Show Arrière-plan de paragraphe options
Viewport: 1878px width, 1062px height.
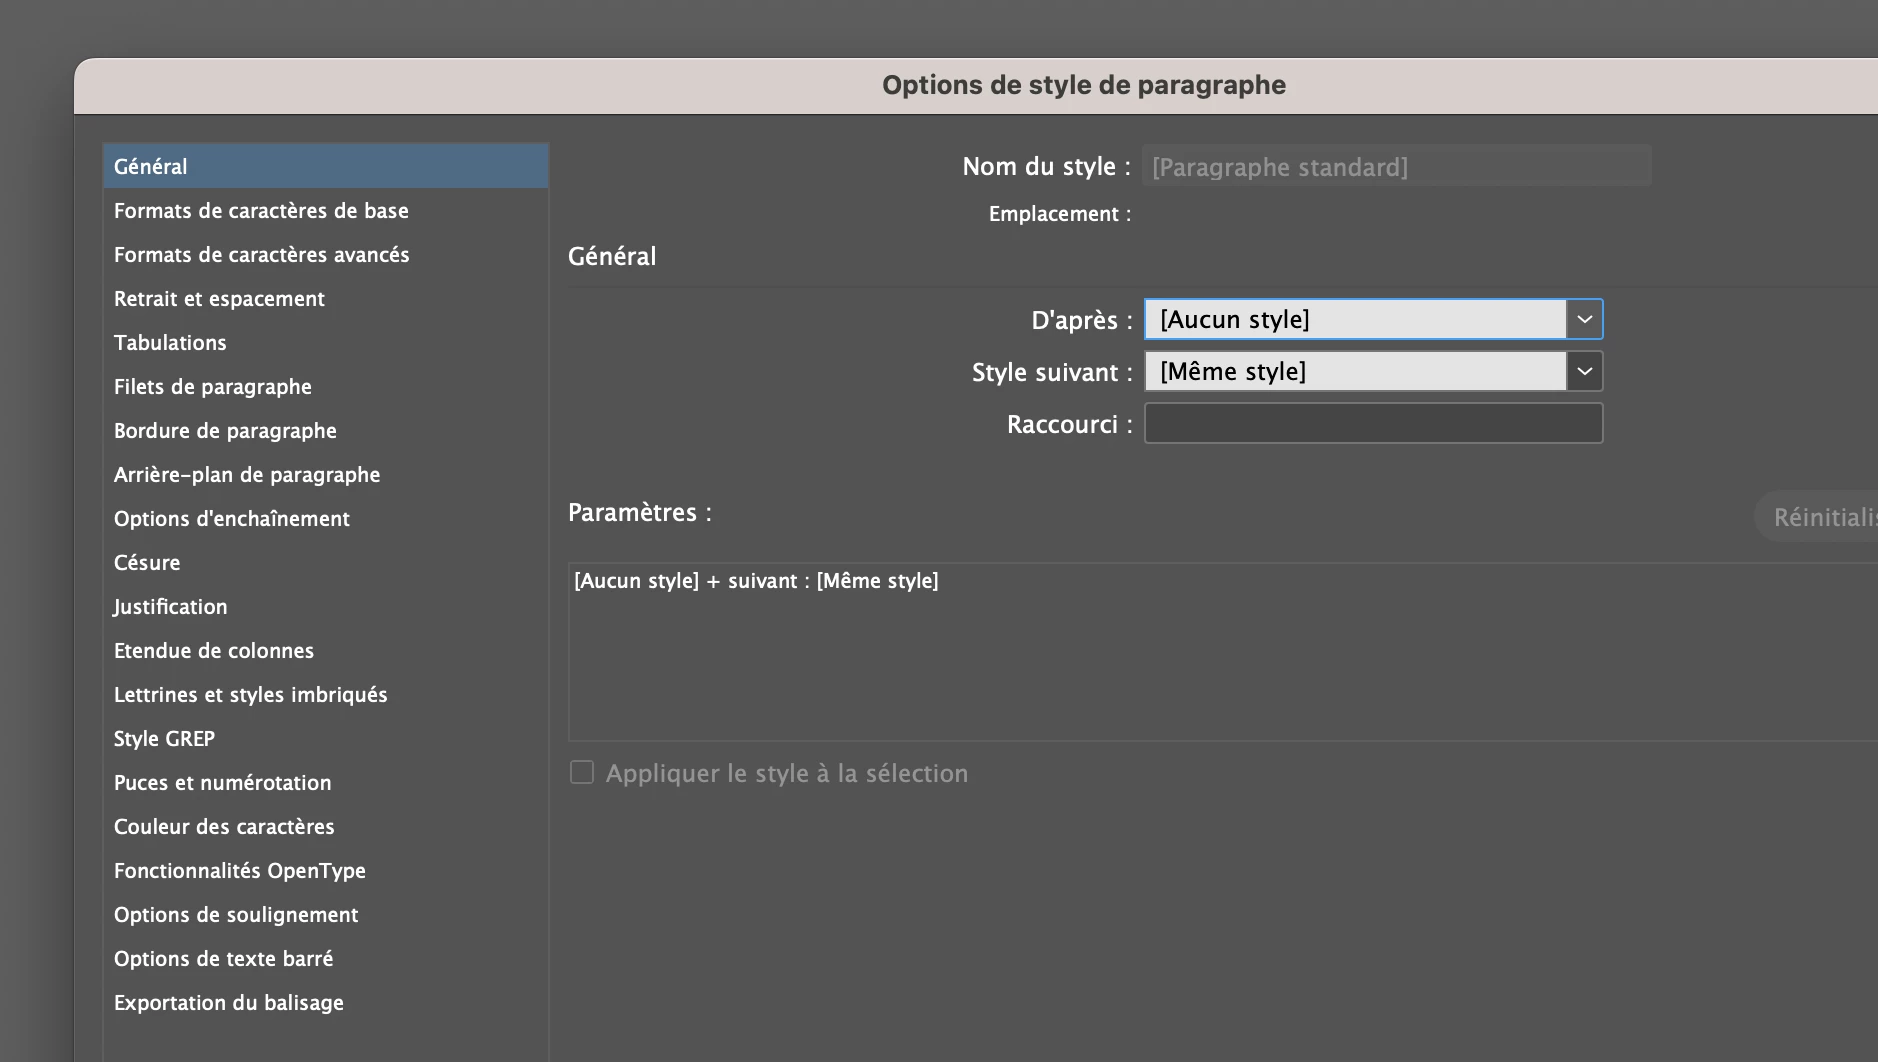(247, 475)
